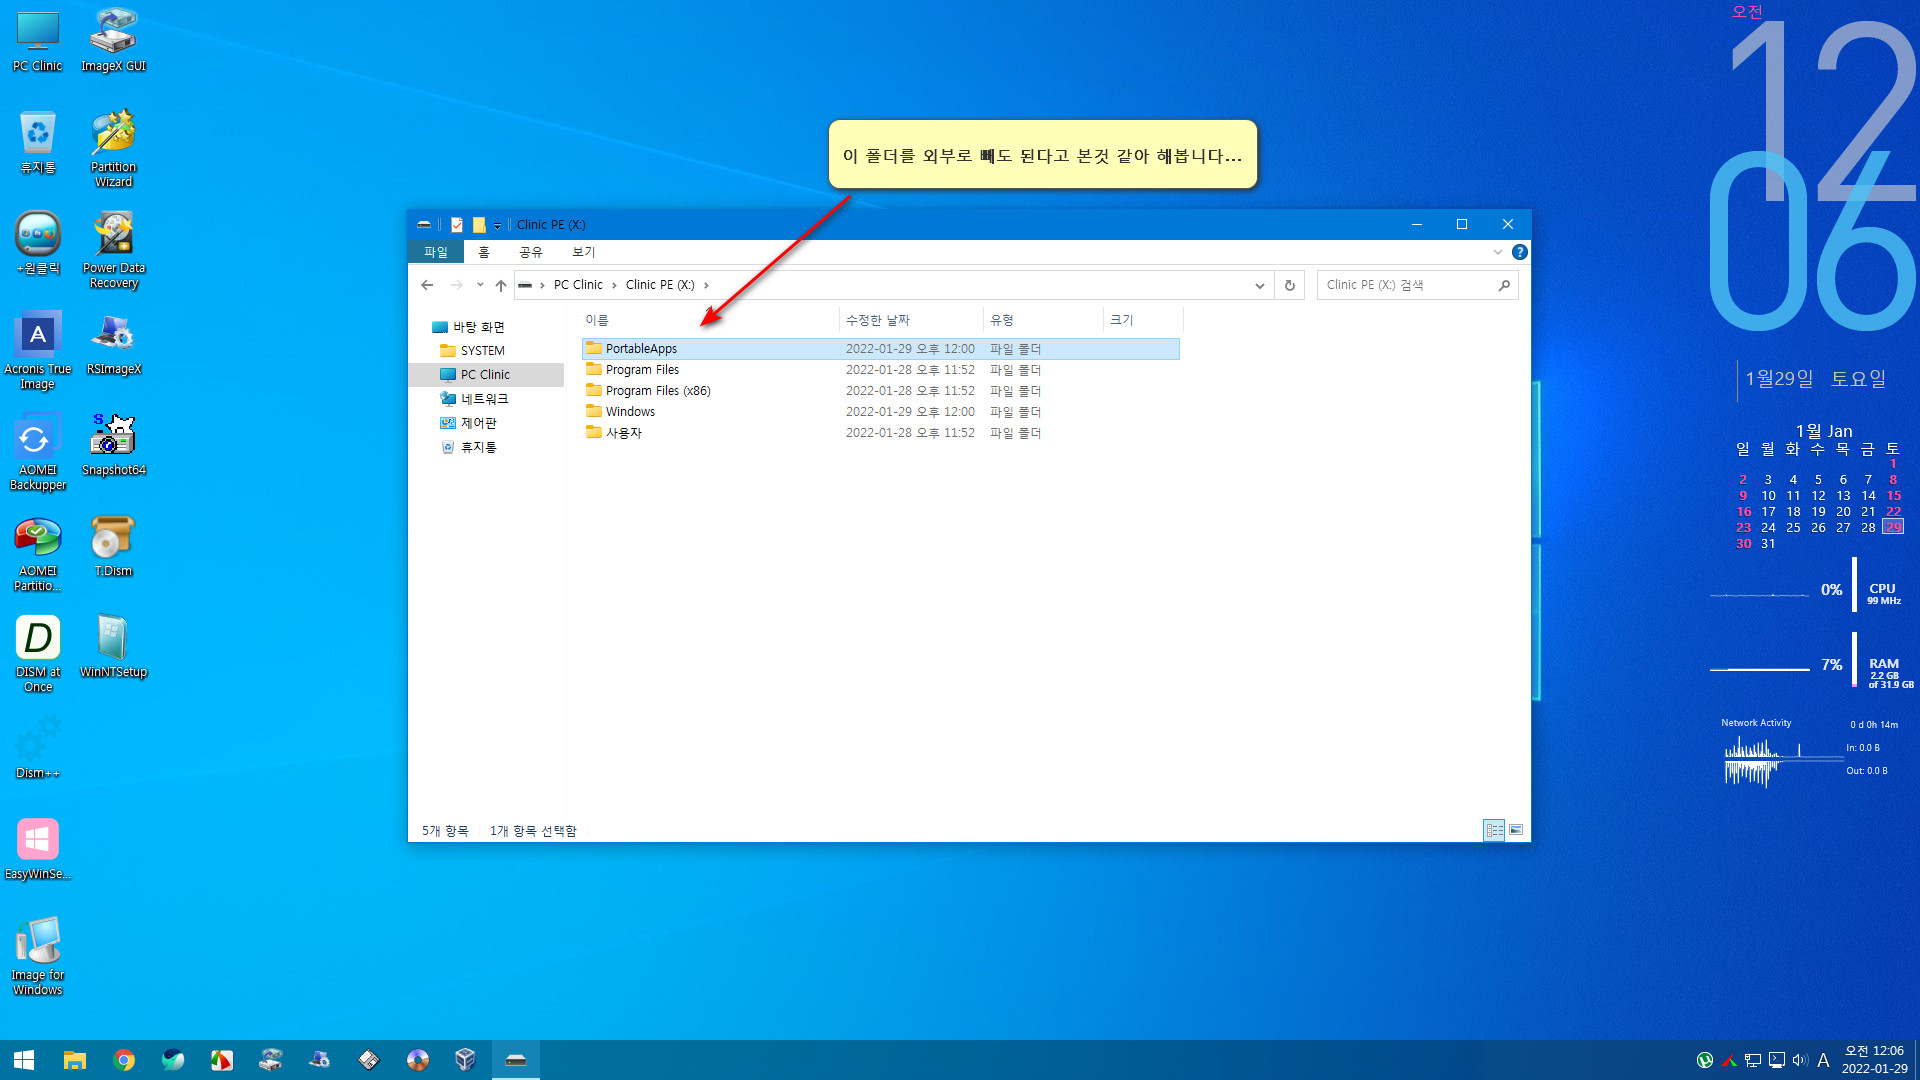Image resolution: width=1920 pixels, height=1080 pixels.
Task: Open Power Data Recovery shortcut
Action: click(113, 250)
